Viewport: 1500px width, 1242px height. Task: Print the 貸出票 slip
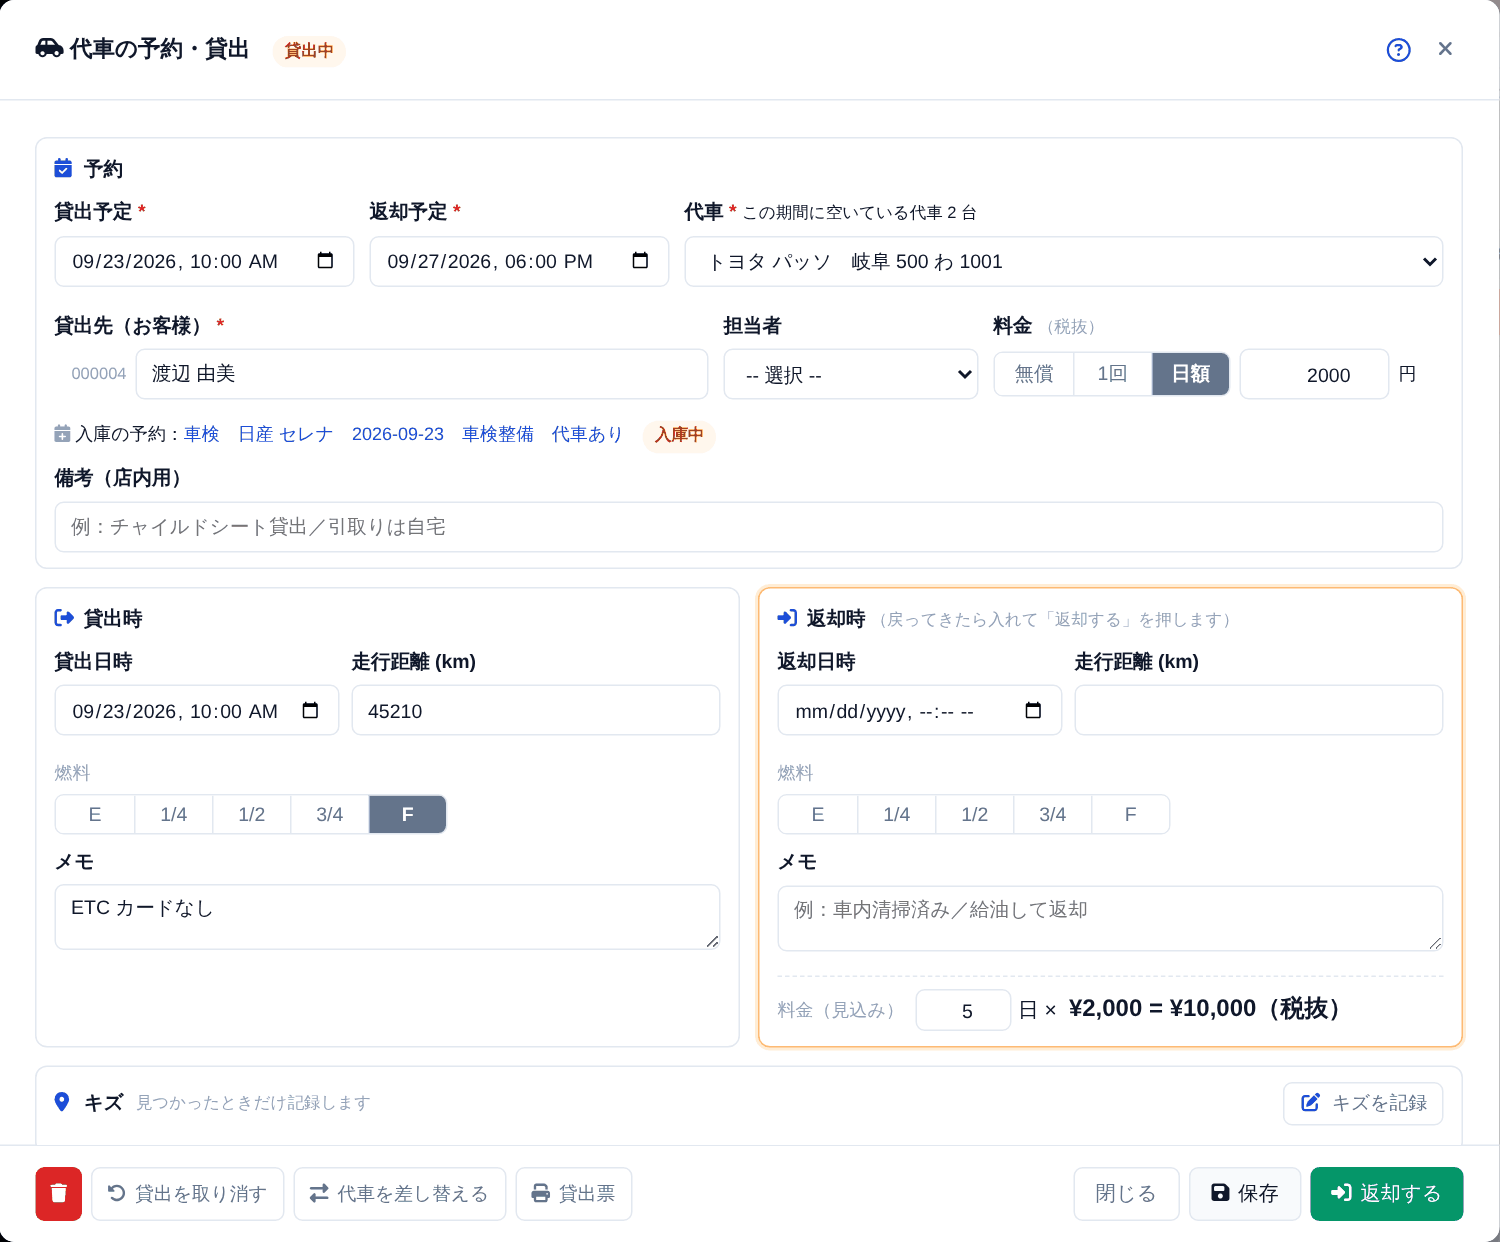coord(574,1194)
